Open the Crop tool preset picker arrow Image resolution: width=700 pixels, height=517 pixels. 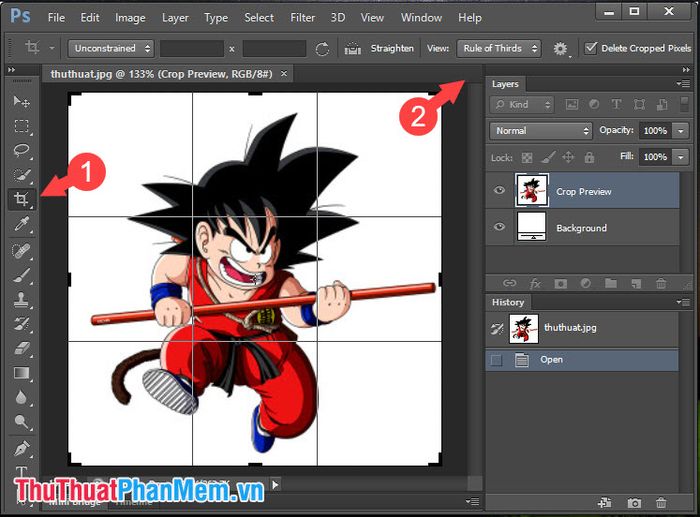[52, 48]
